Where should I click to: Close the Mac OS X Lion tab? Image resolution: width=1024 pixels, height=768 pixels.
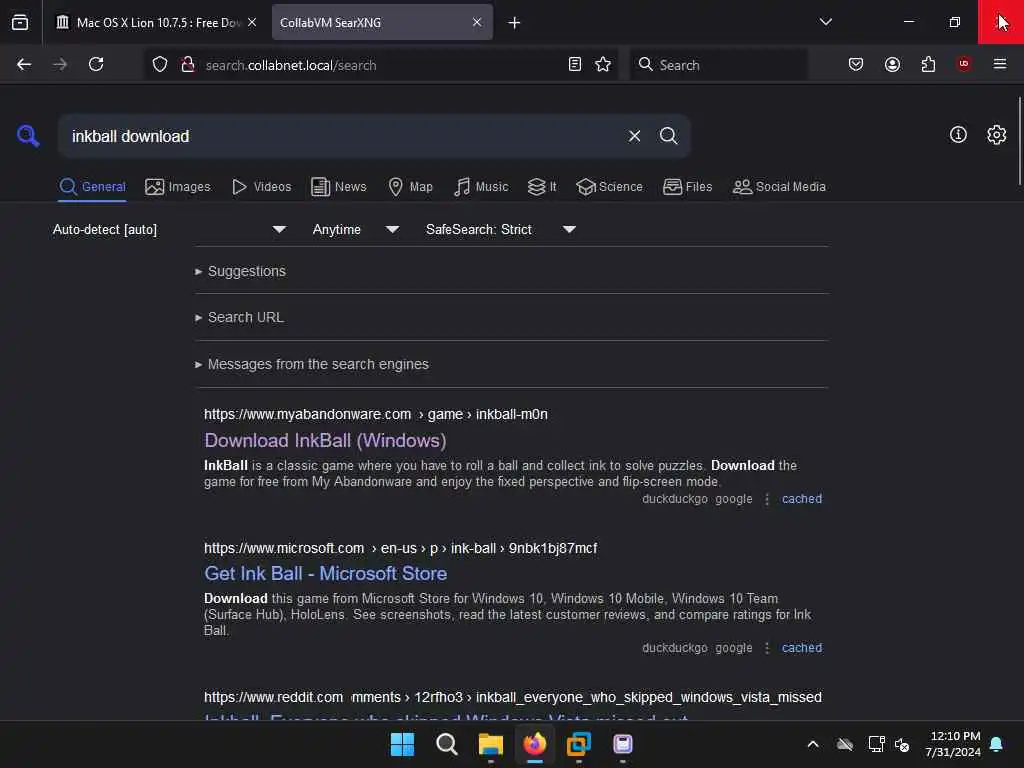(252, 22)
